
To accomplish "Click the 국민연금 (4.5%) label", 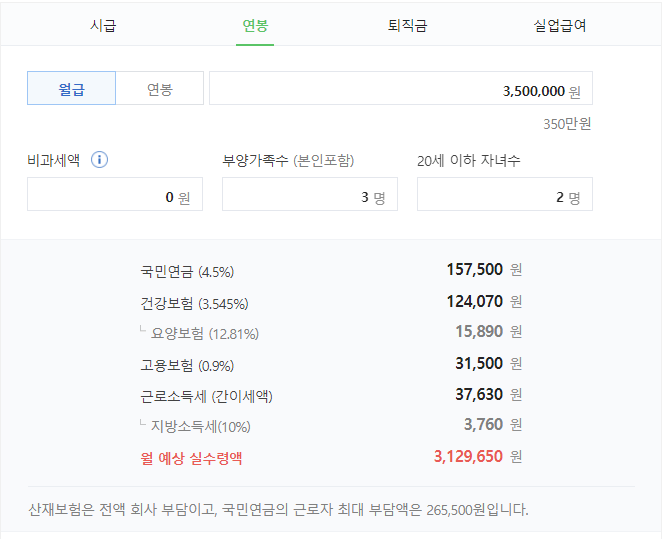I will pos(187,271).
